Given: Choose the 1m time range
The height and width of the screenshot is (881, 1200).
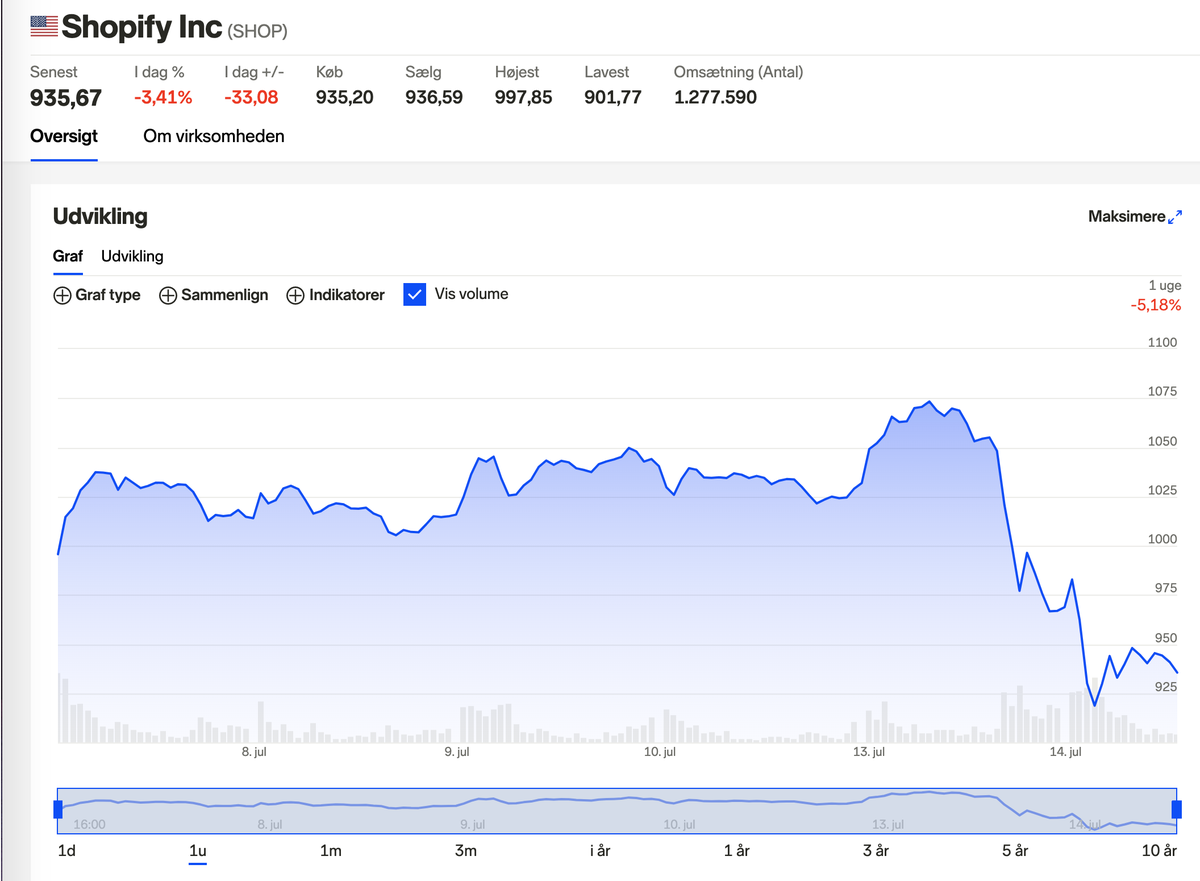Looking at the screenshot, I should (x=331, y=851).
